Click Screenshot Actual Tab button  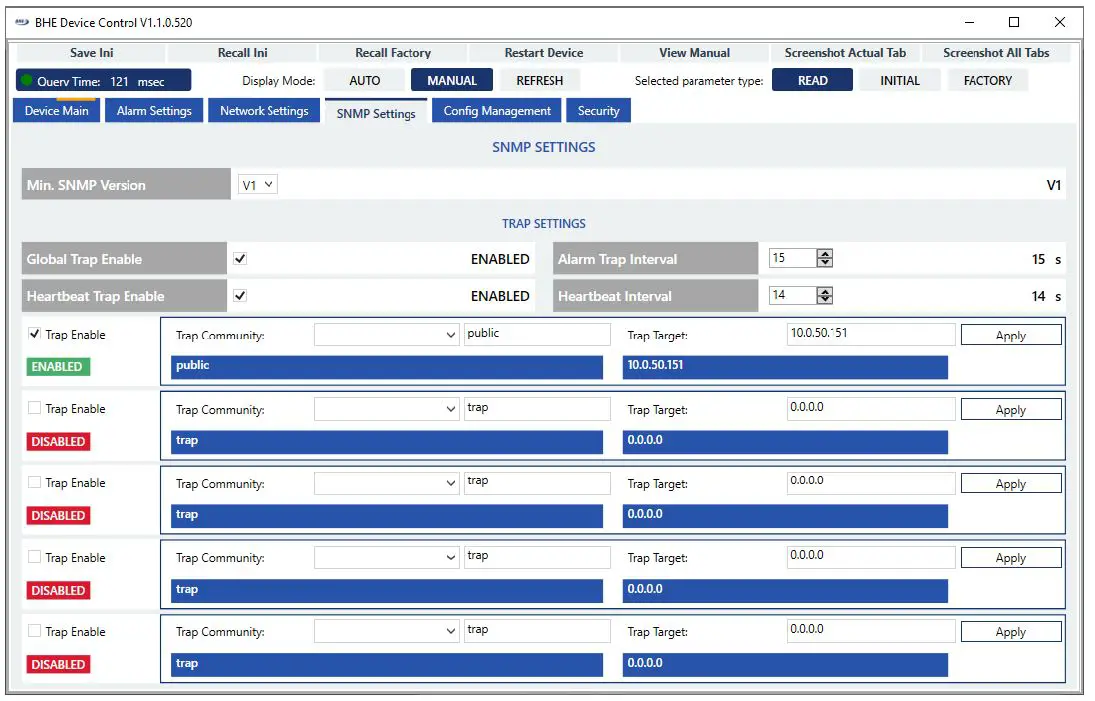[845, 53]
